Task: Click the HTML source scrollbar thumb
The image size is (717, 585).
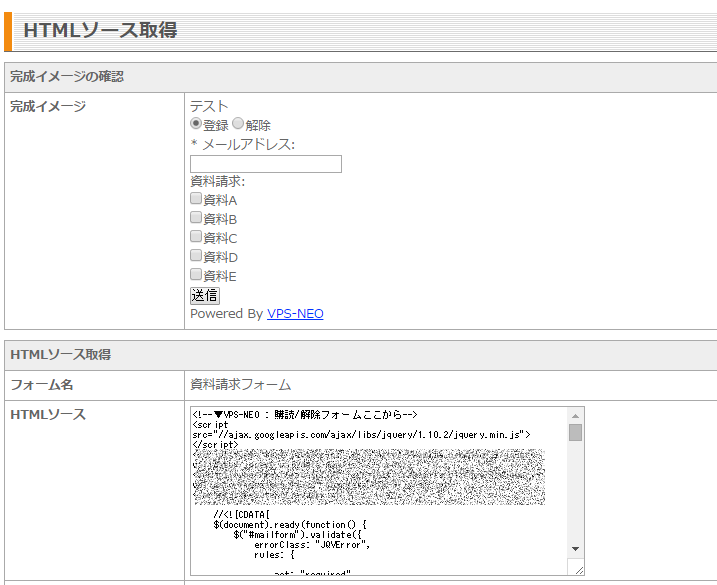Action: pos(575,432)
